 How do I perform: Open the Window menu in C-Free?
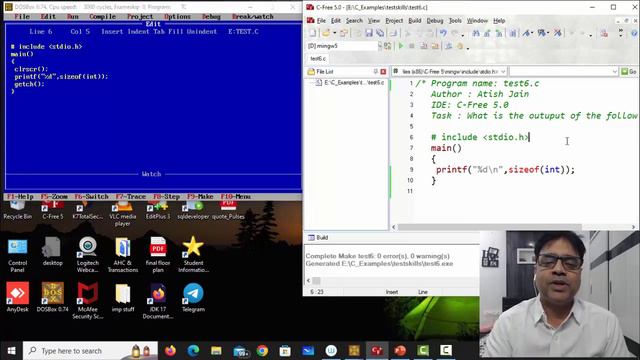click(477, 20)
